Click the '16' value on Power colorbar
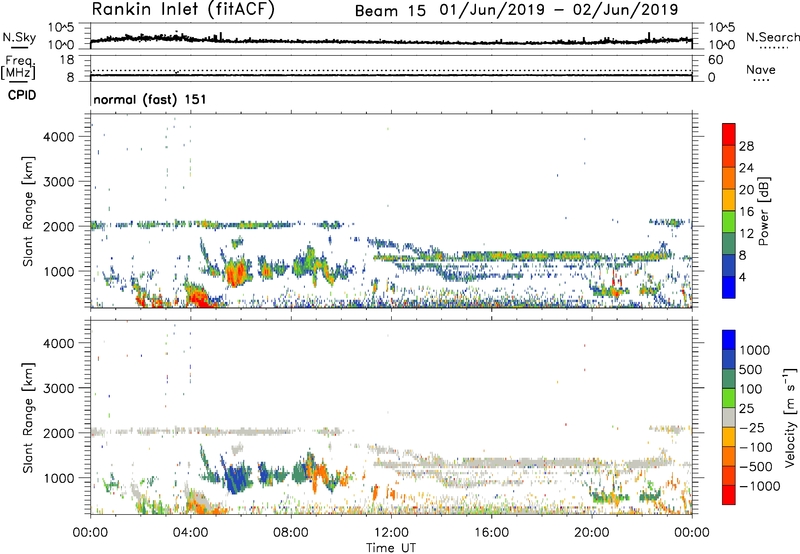800x554 pixels. (746, 211)
